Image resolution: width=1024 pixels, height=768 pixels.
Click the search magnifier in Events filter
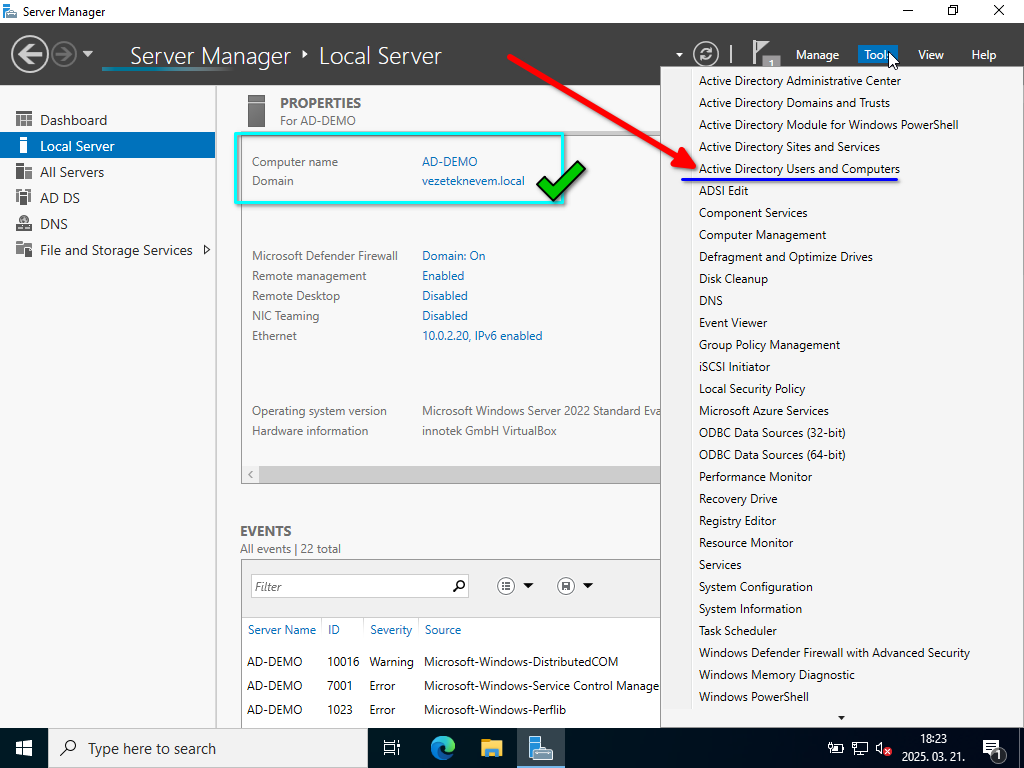tap(459, 586)
